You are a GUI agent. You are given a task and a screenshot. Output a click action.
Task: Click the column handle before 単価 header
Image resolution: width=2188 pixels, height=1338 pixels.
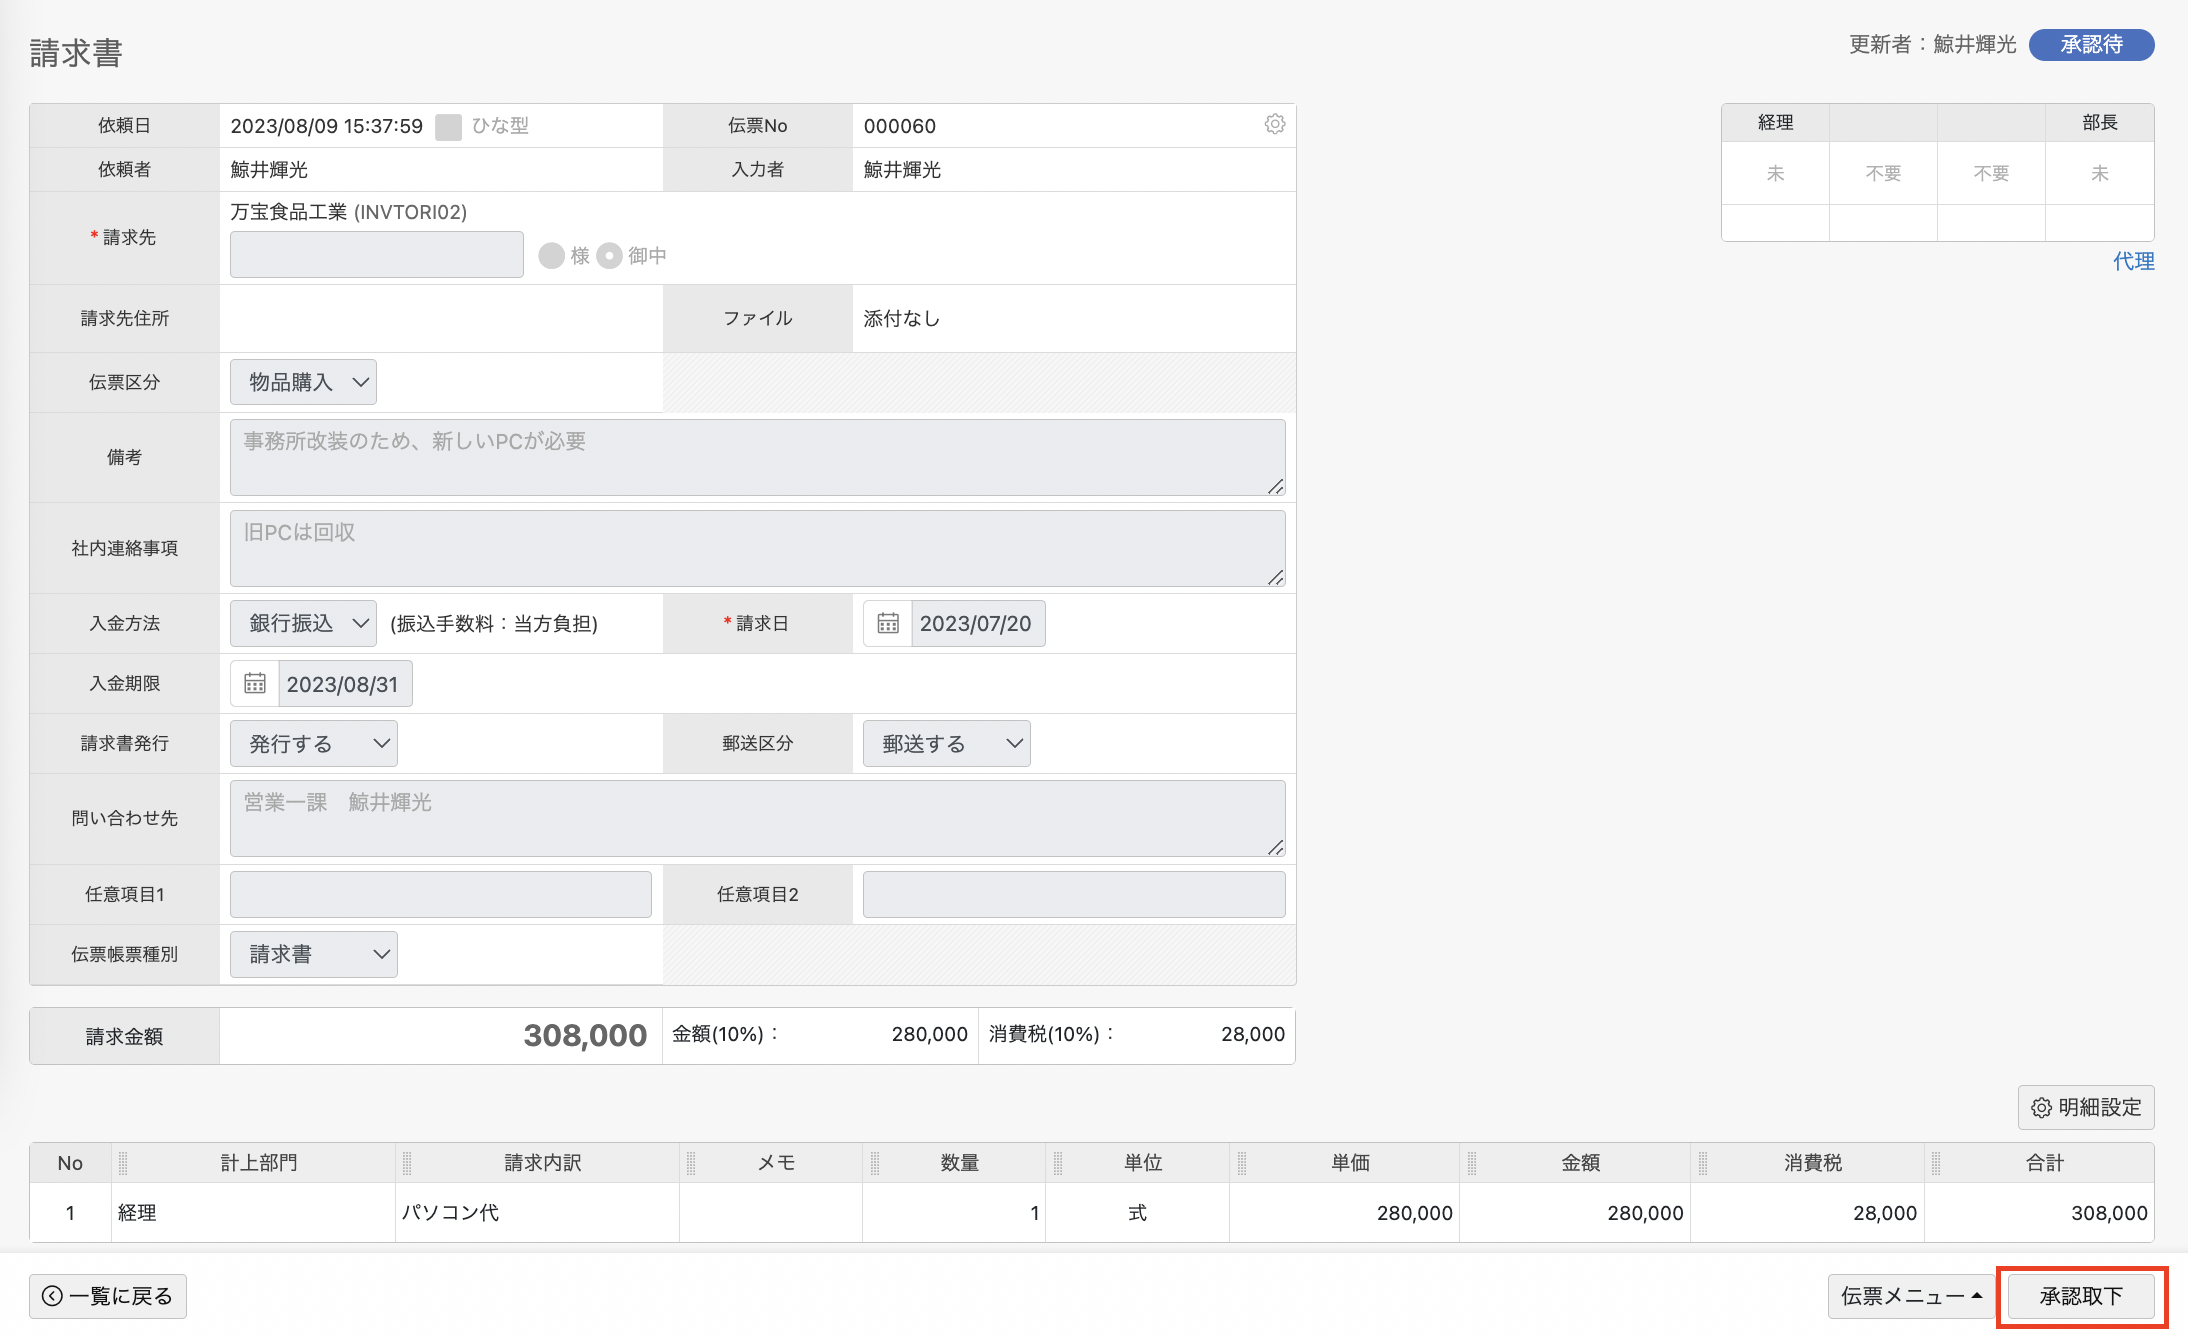(x=1242, y=1162)
